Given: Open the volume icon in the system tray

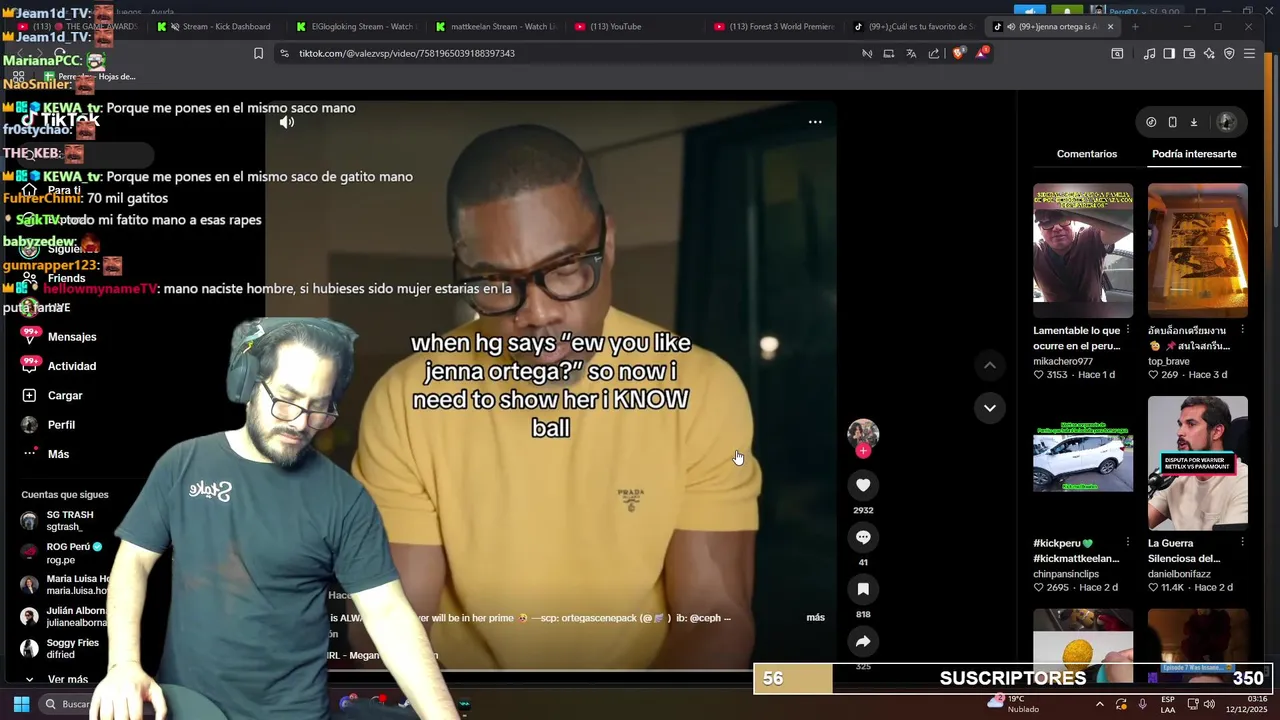Looking at the screenshot, I should (1209, 704).
